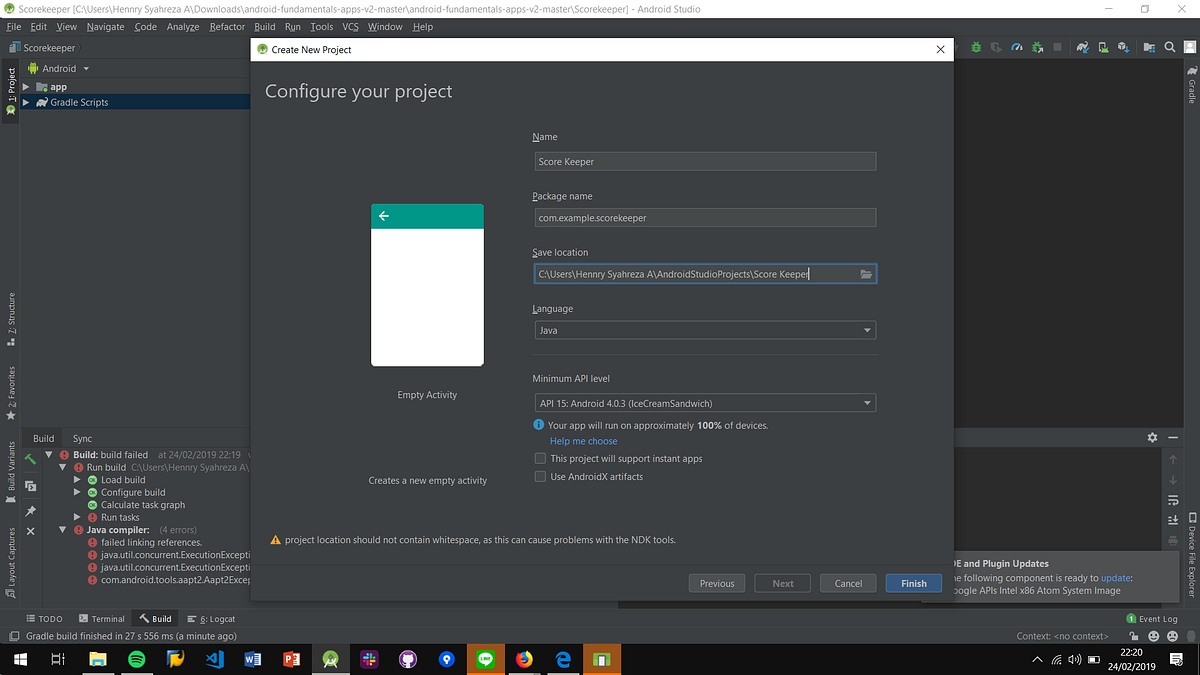
Task: Open the File menu
Action: pyautogui.click(x=14, y=27)
